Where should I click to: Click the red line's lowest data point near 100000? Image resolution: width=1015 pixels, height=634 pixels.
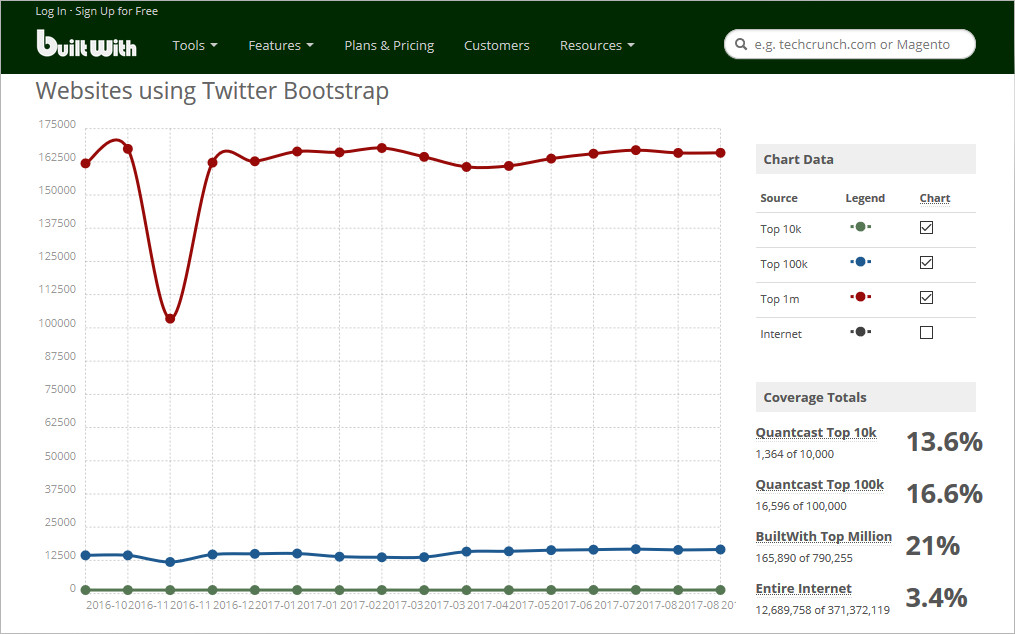(170, 319)
